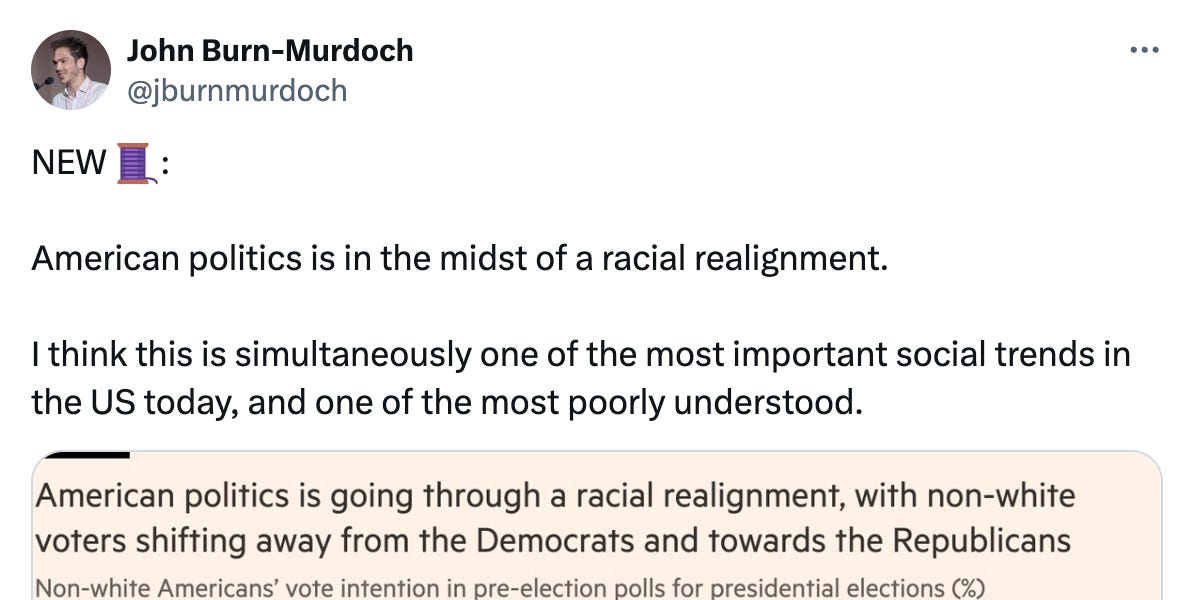Click the sentence about most important social trends

pos(580,353)
